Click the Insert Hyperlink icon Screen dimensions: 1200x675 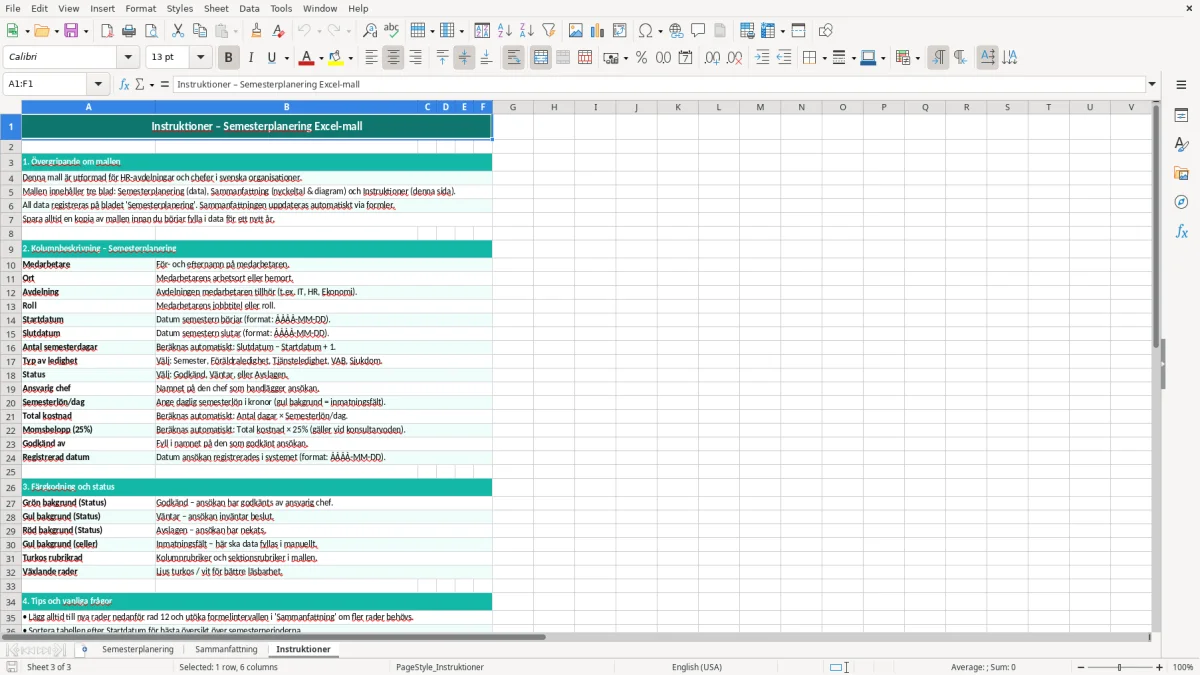677,31
